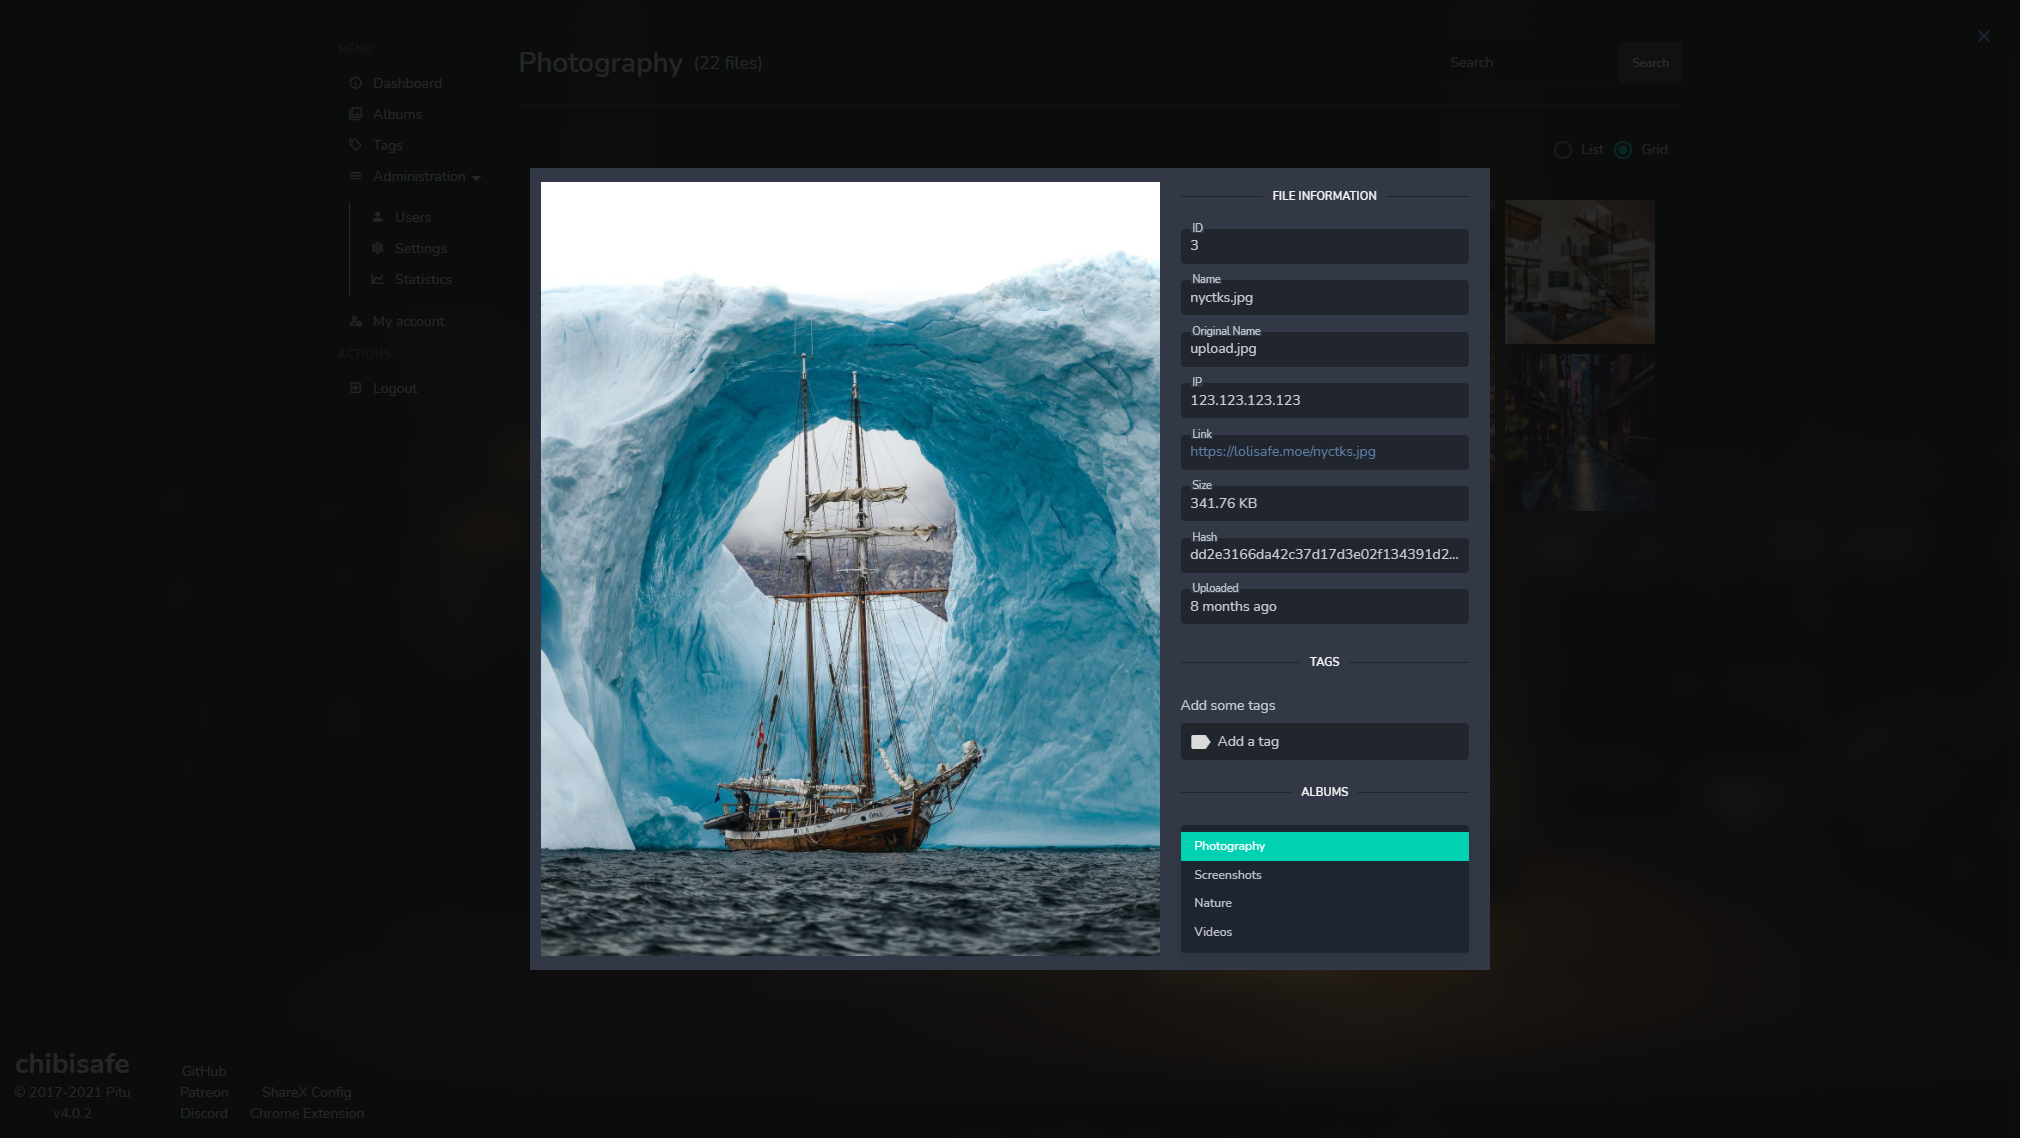The image size is (2020, 1138).
Task: Click the Tags sidebar icon
Action: (x=355, y=145)
